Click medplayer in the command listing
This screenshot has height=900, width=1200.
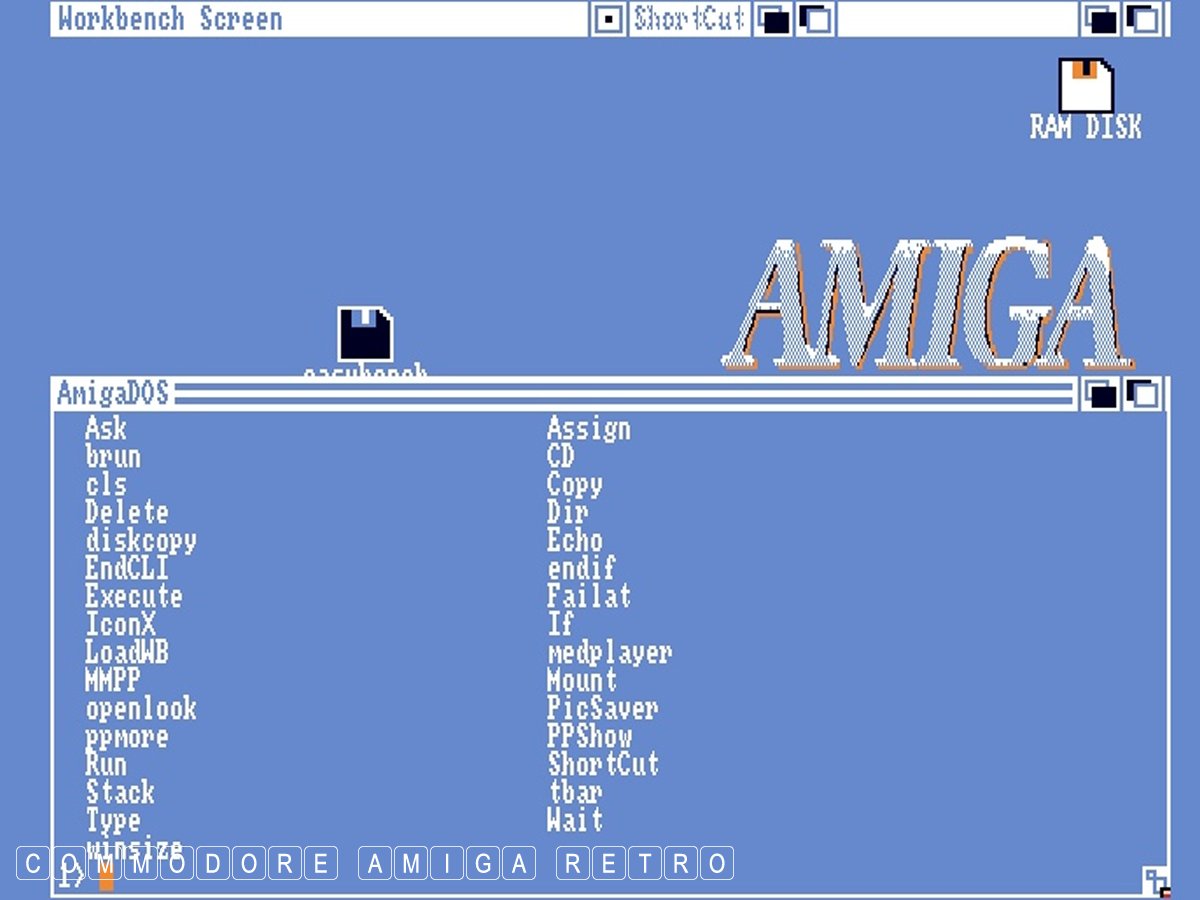609,653
